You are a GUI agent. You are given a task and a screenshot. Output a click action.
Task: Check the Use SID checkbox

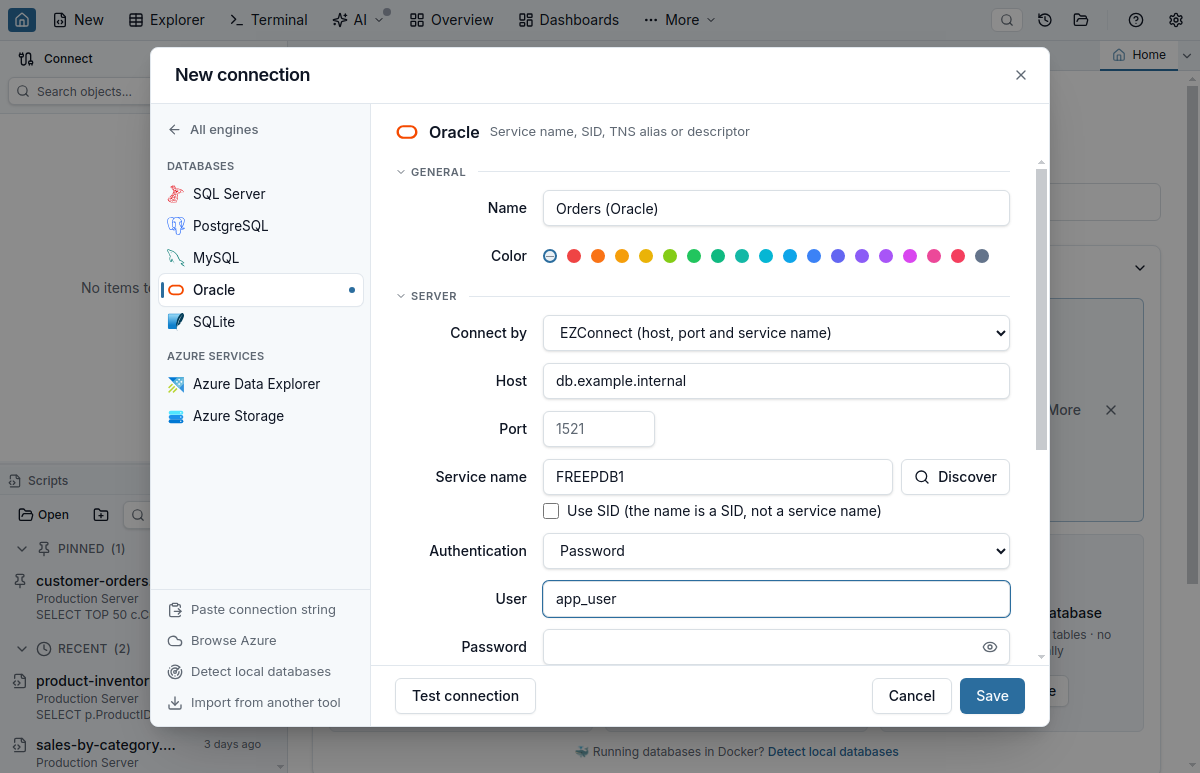coord(551,511)
